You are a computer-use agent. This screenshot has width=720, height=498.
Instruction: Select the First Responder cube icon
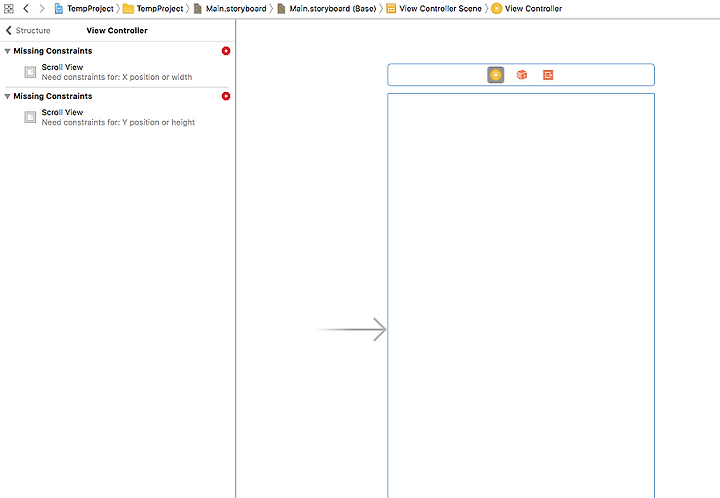522,75
